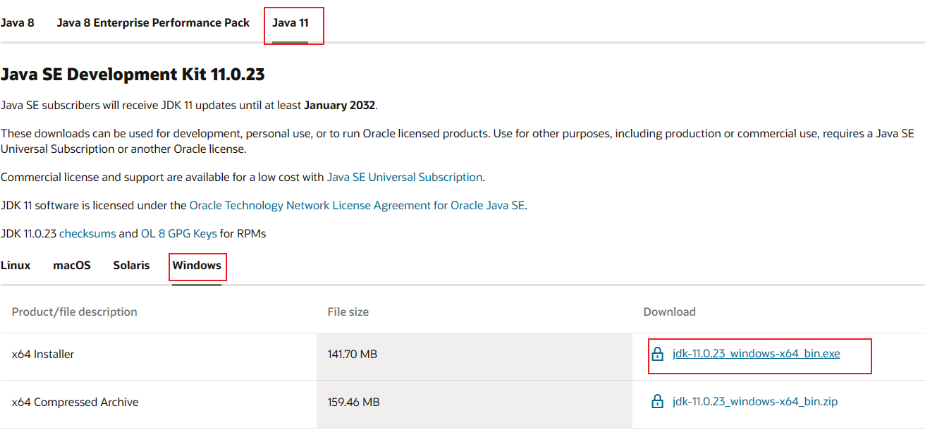Viewport: 932px width, 443px height.
Task: Select the Java 11 tab
Action: click(291, 22)
